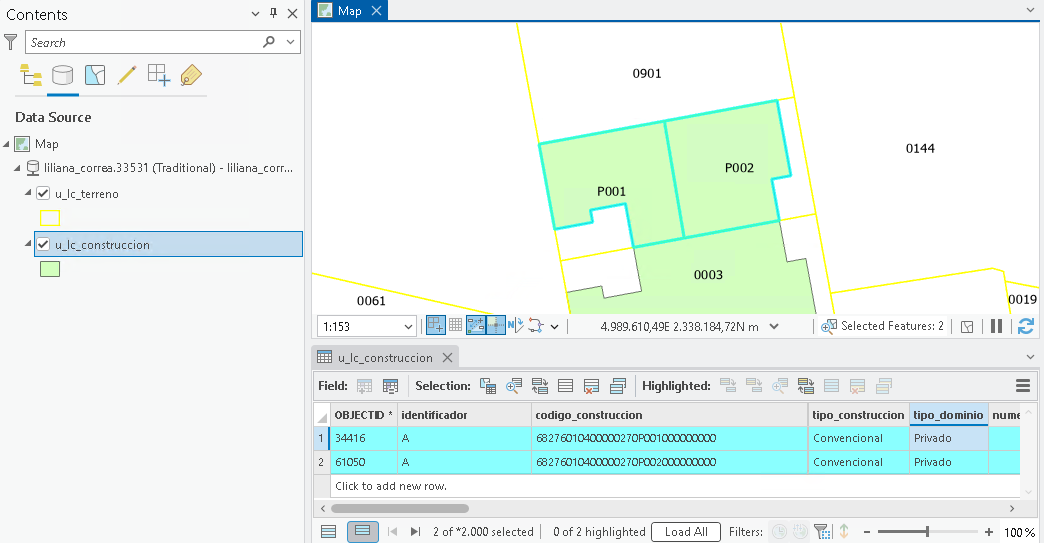Open the Contents filter funnel icon
This screenshot has height=543, width=1044.
(11, 42)
